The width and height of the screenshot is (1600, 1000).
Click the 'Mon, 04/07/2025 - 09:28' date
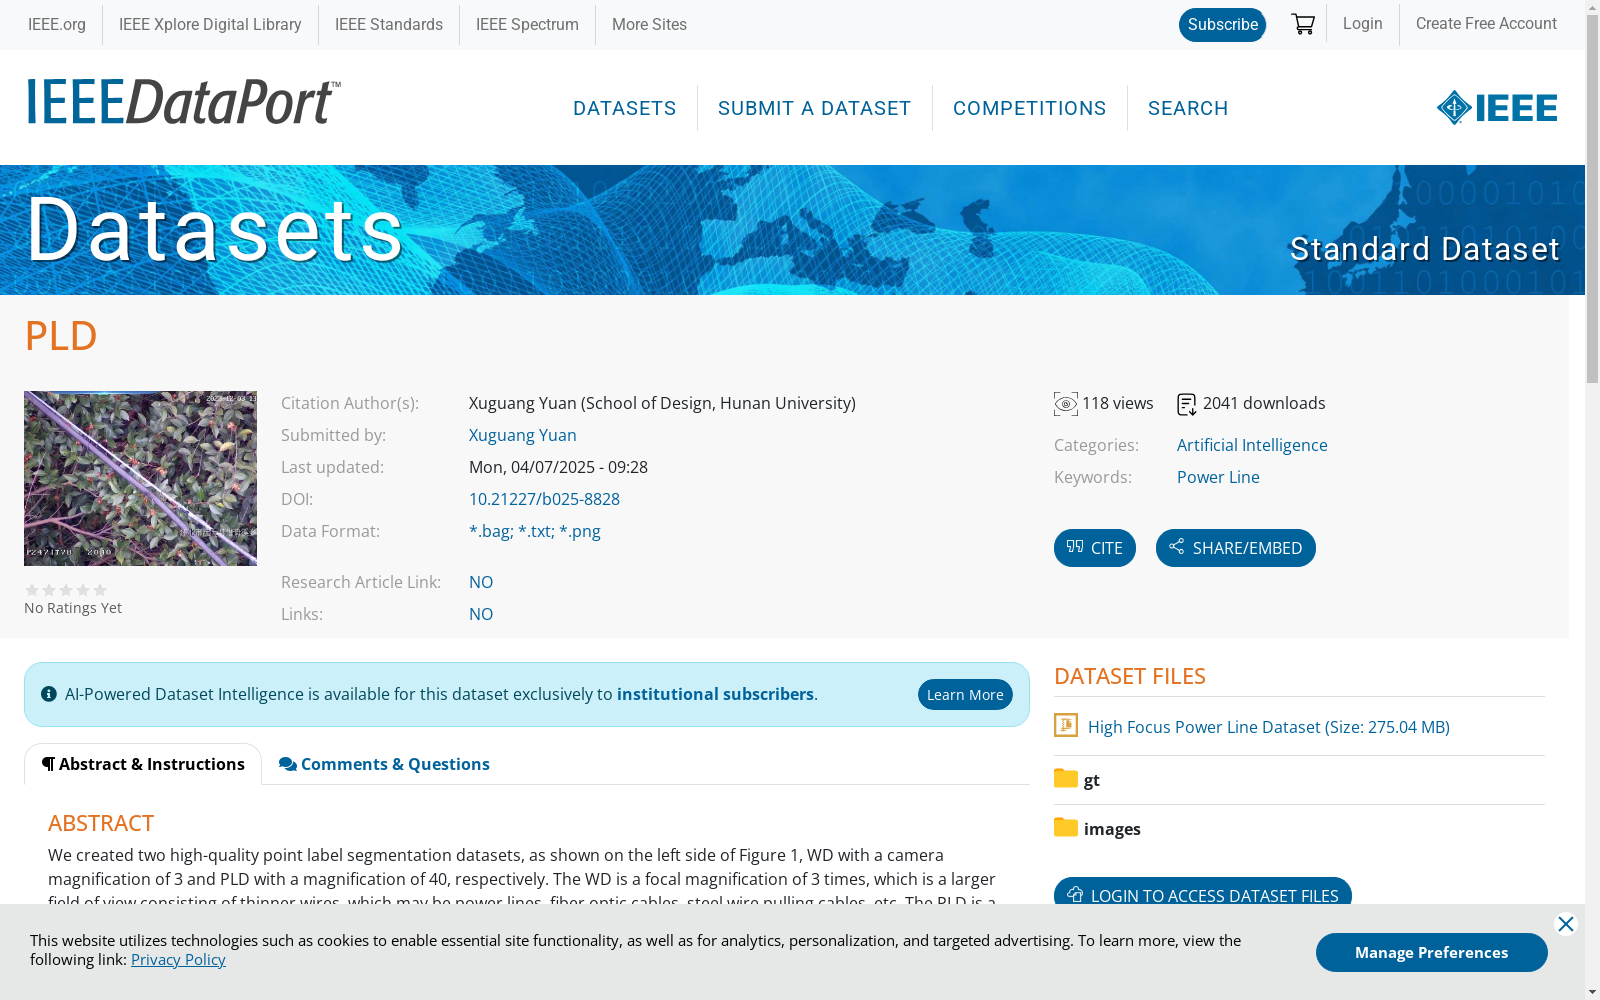(558, 467)
